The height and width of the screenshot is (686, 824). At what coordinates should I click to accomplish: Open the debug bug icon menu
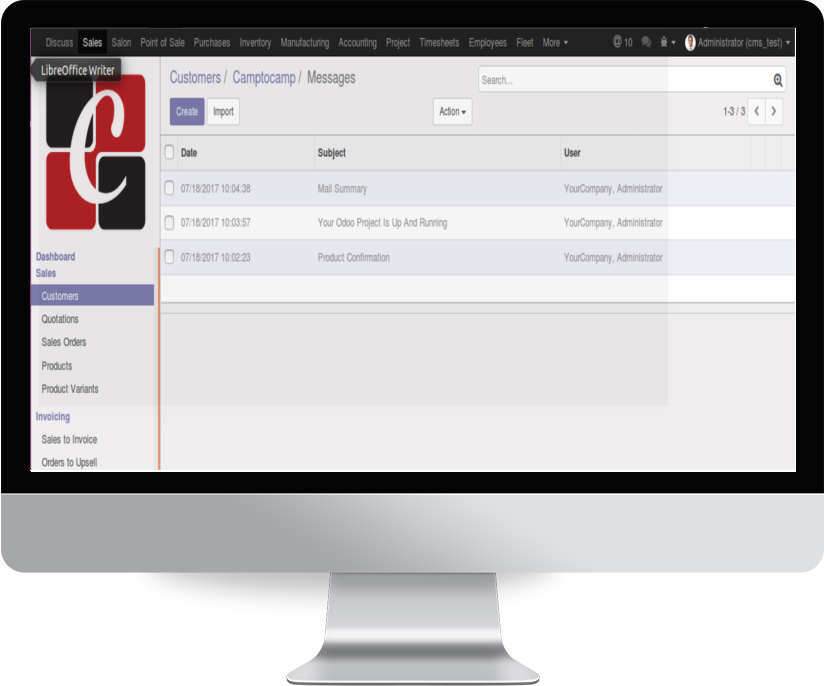[x=667, y=42]
